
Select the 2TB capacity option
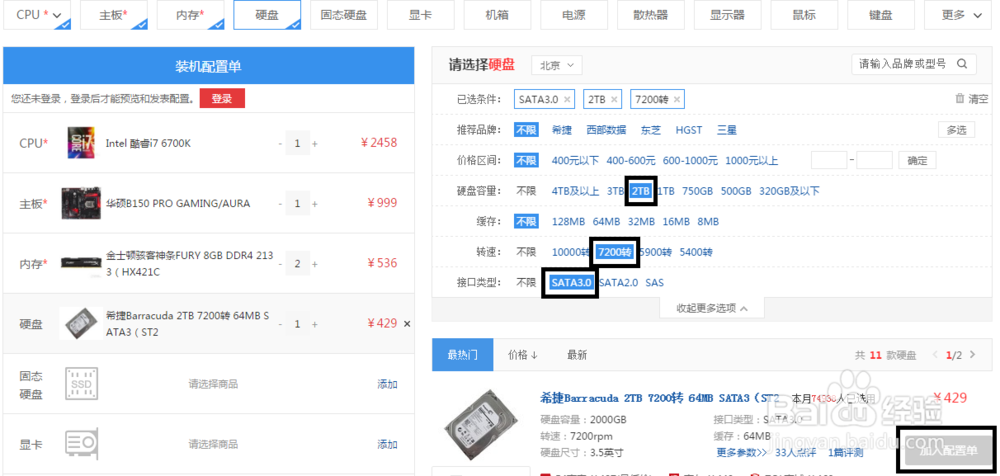point(640,191)
